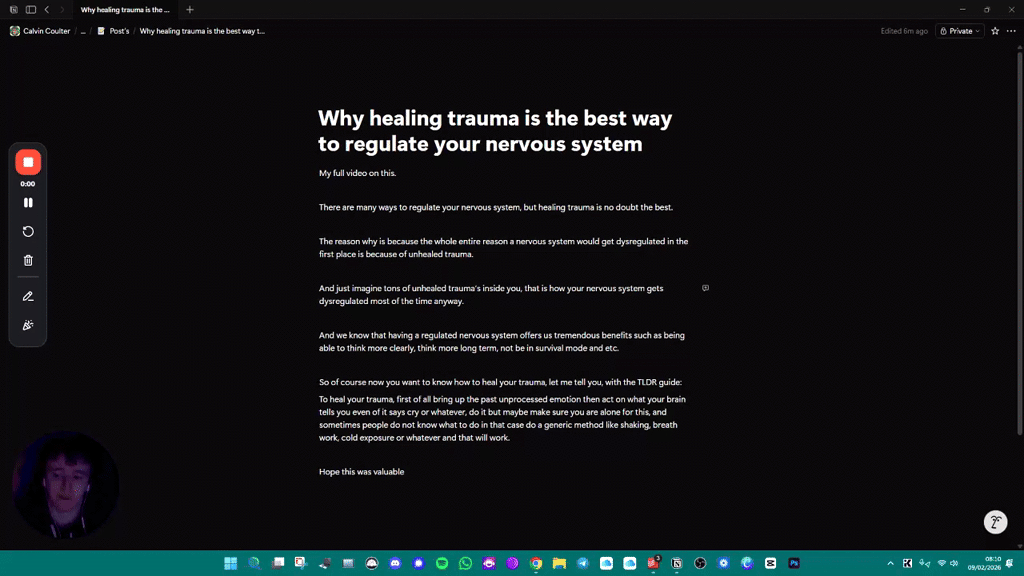
Task: Delete the current recording via the trash icon
Action: click(28, 259)
